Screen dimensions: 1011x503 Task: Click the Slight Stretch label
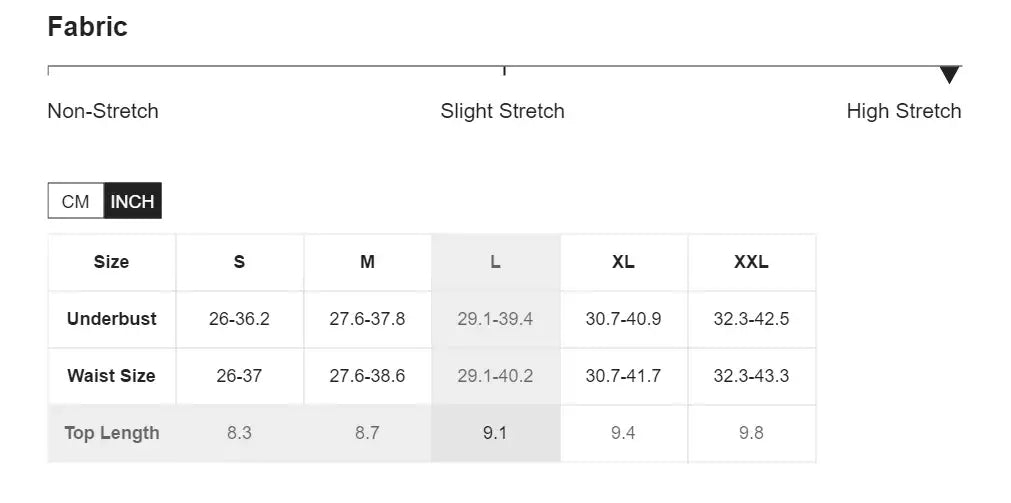tap(502, 111)
